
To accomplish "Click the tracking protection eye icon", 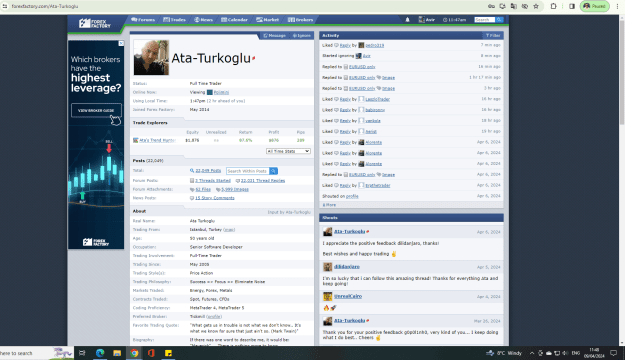I will coord(525,6).
